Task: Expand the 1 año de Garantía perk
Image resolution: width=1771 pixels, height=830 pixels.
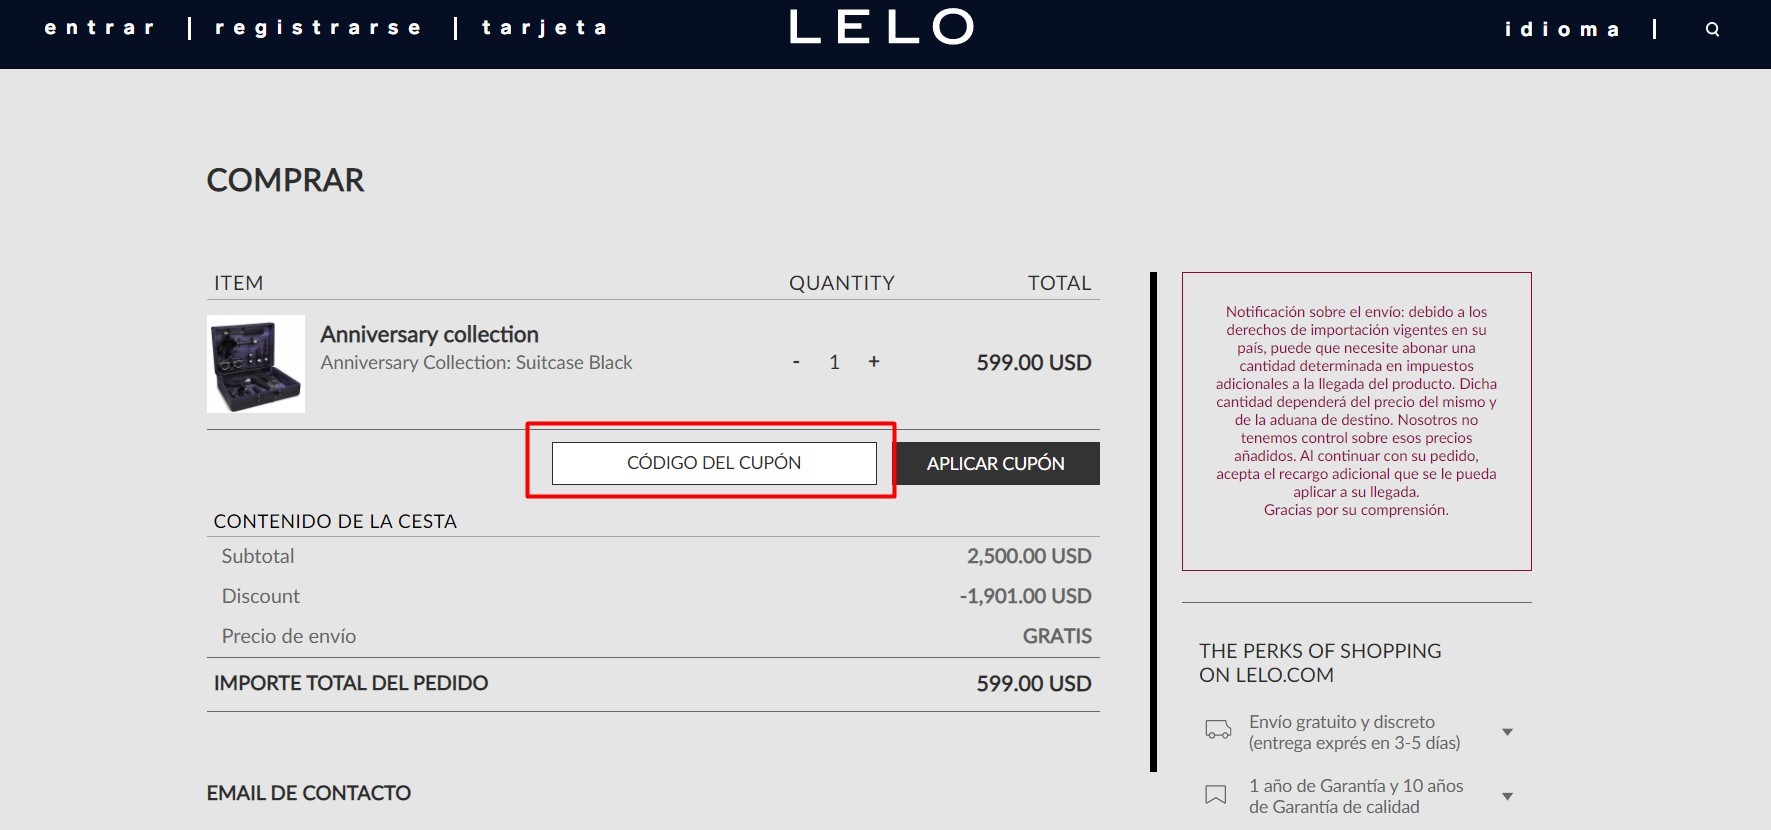Action: [1507, 796]
